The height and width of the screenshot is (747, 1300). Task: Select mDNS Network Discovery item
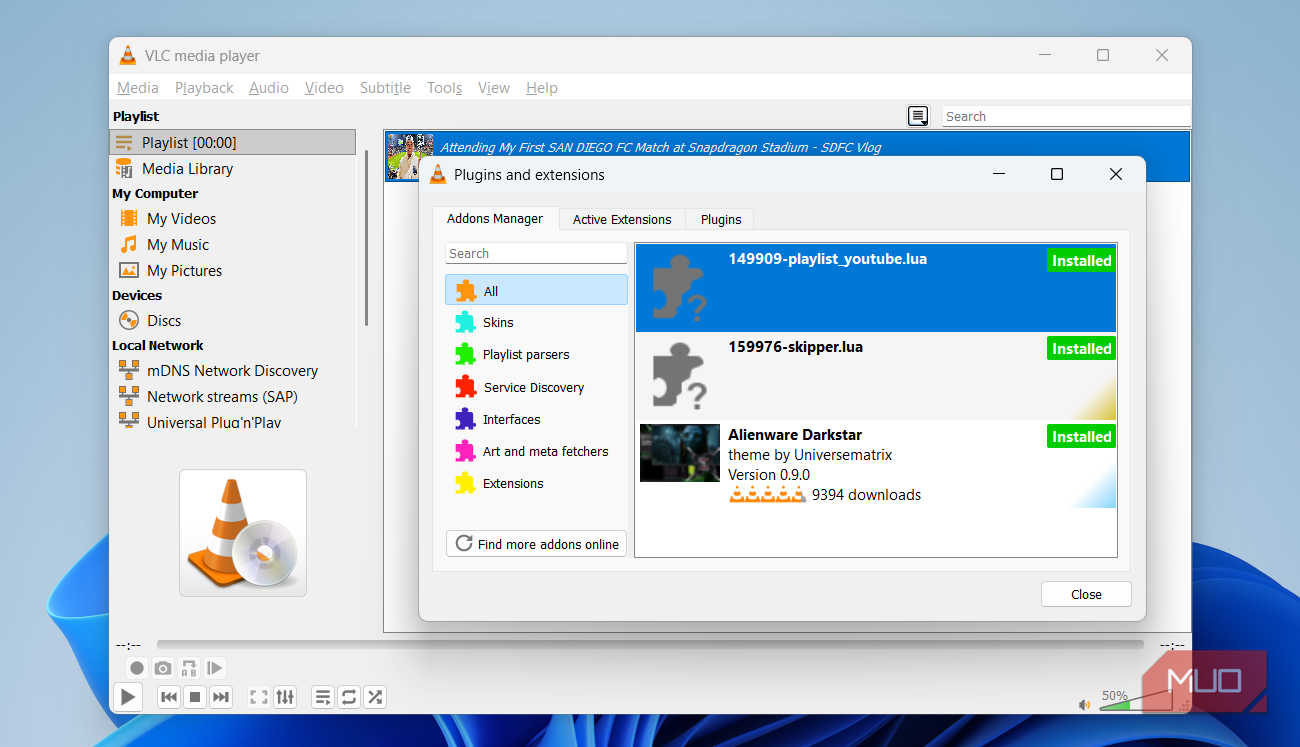pyautogui.click(x=233, y=370)
